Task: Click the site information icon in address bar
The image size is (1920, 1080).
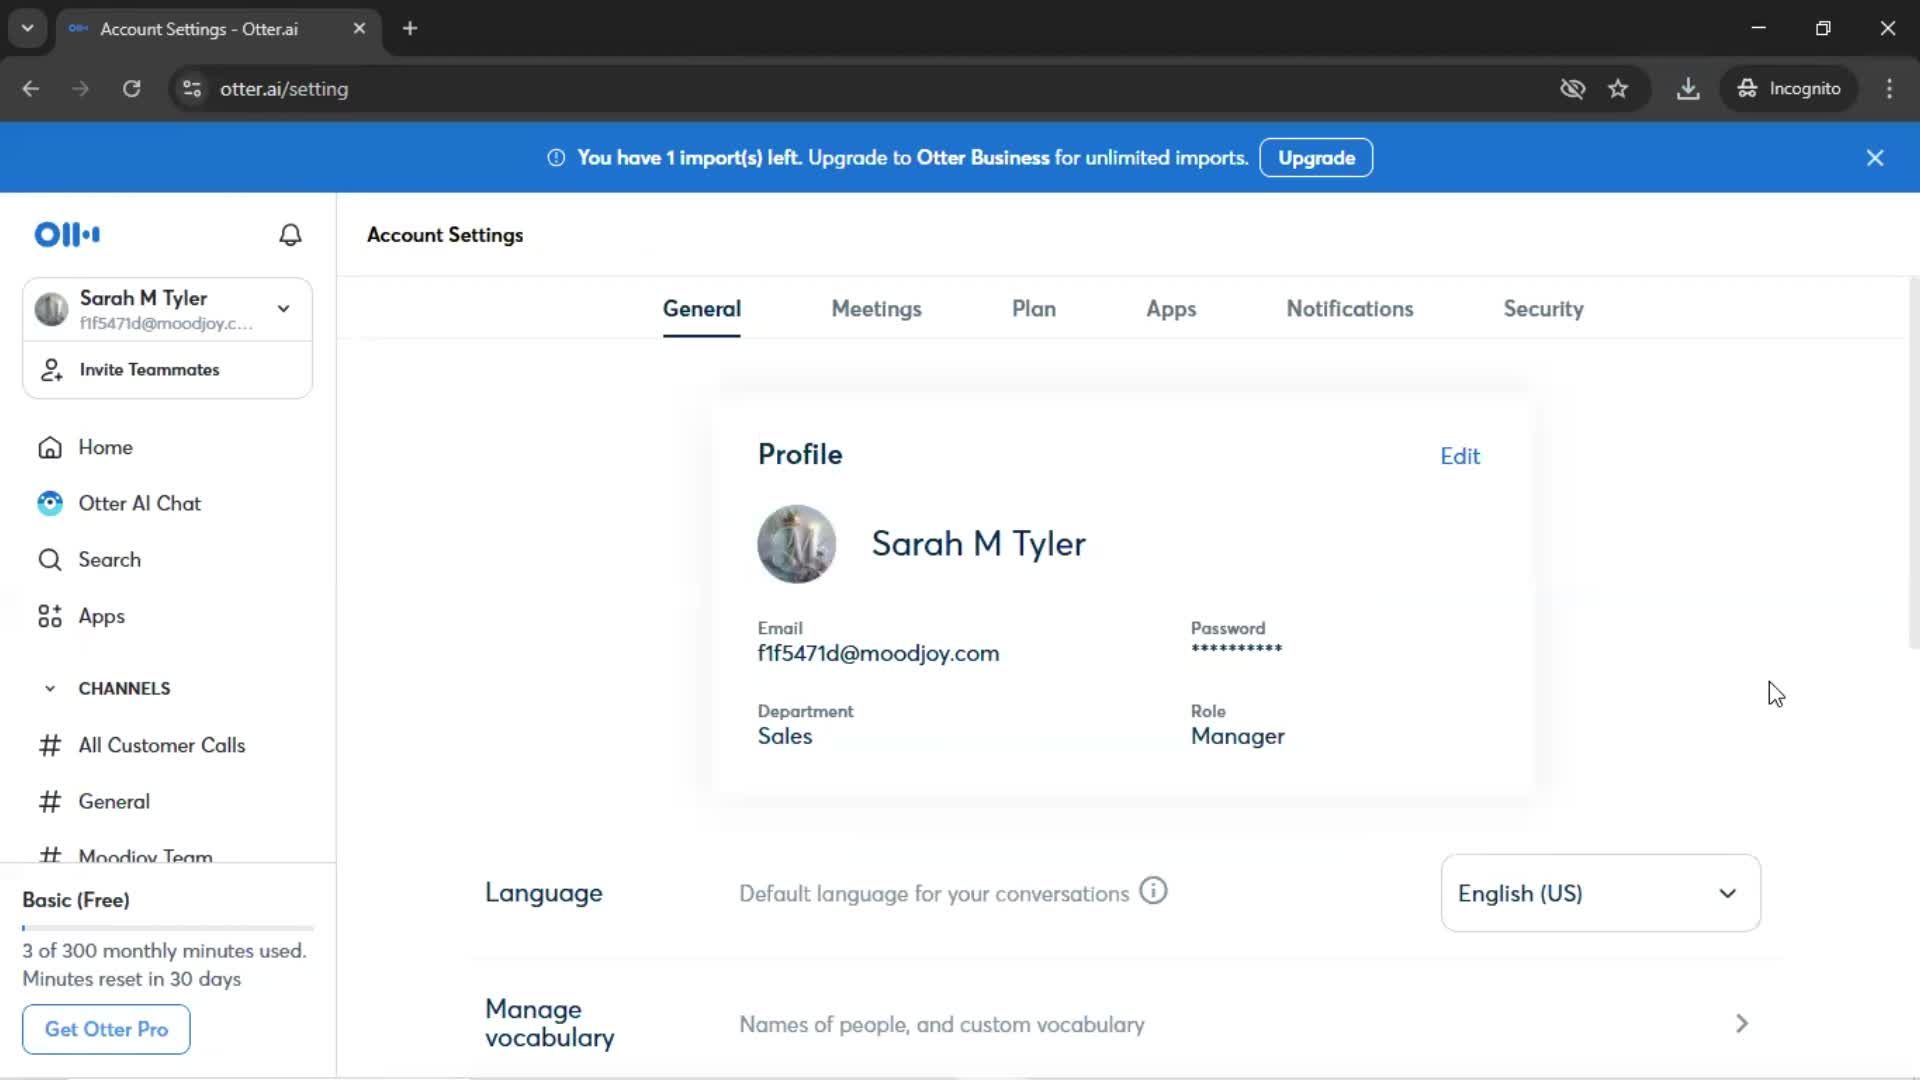Action: pos(192,89)
